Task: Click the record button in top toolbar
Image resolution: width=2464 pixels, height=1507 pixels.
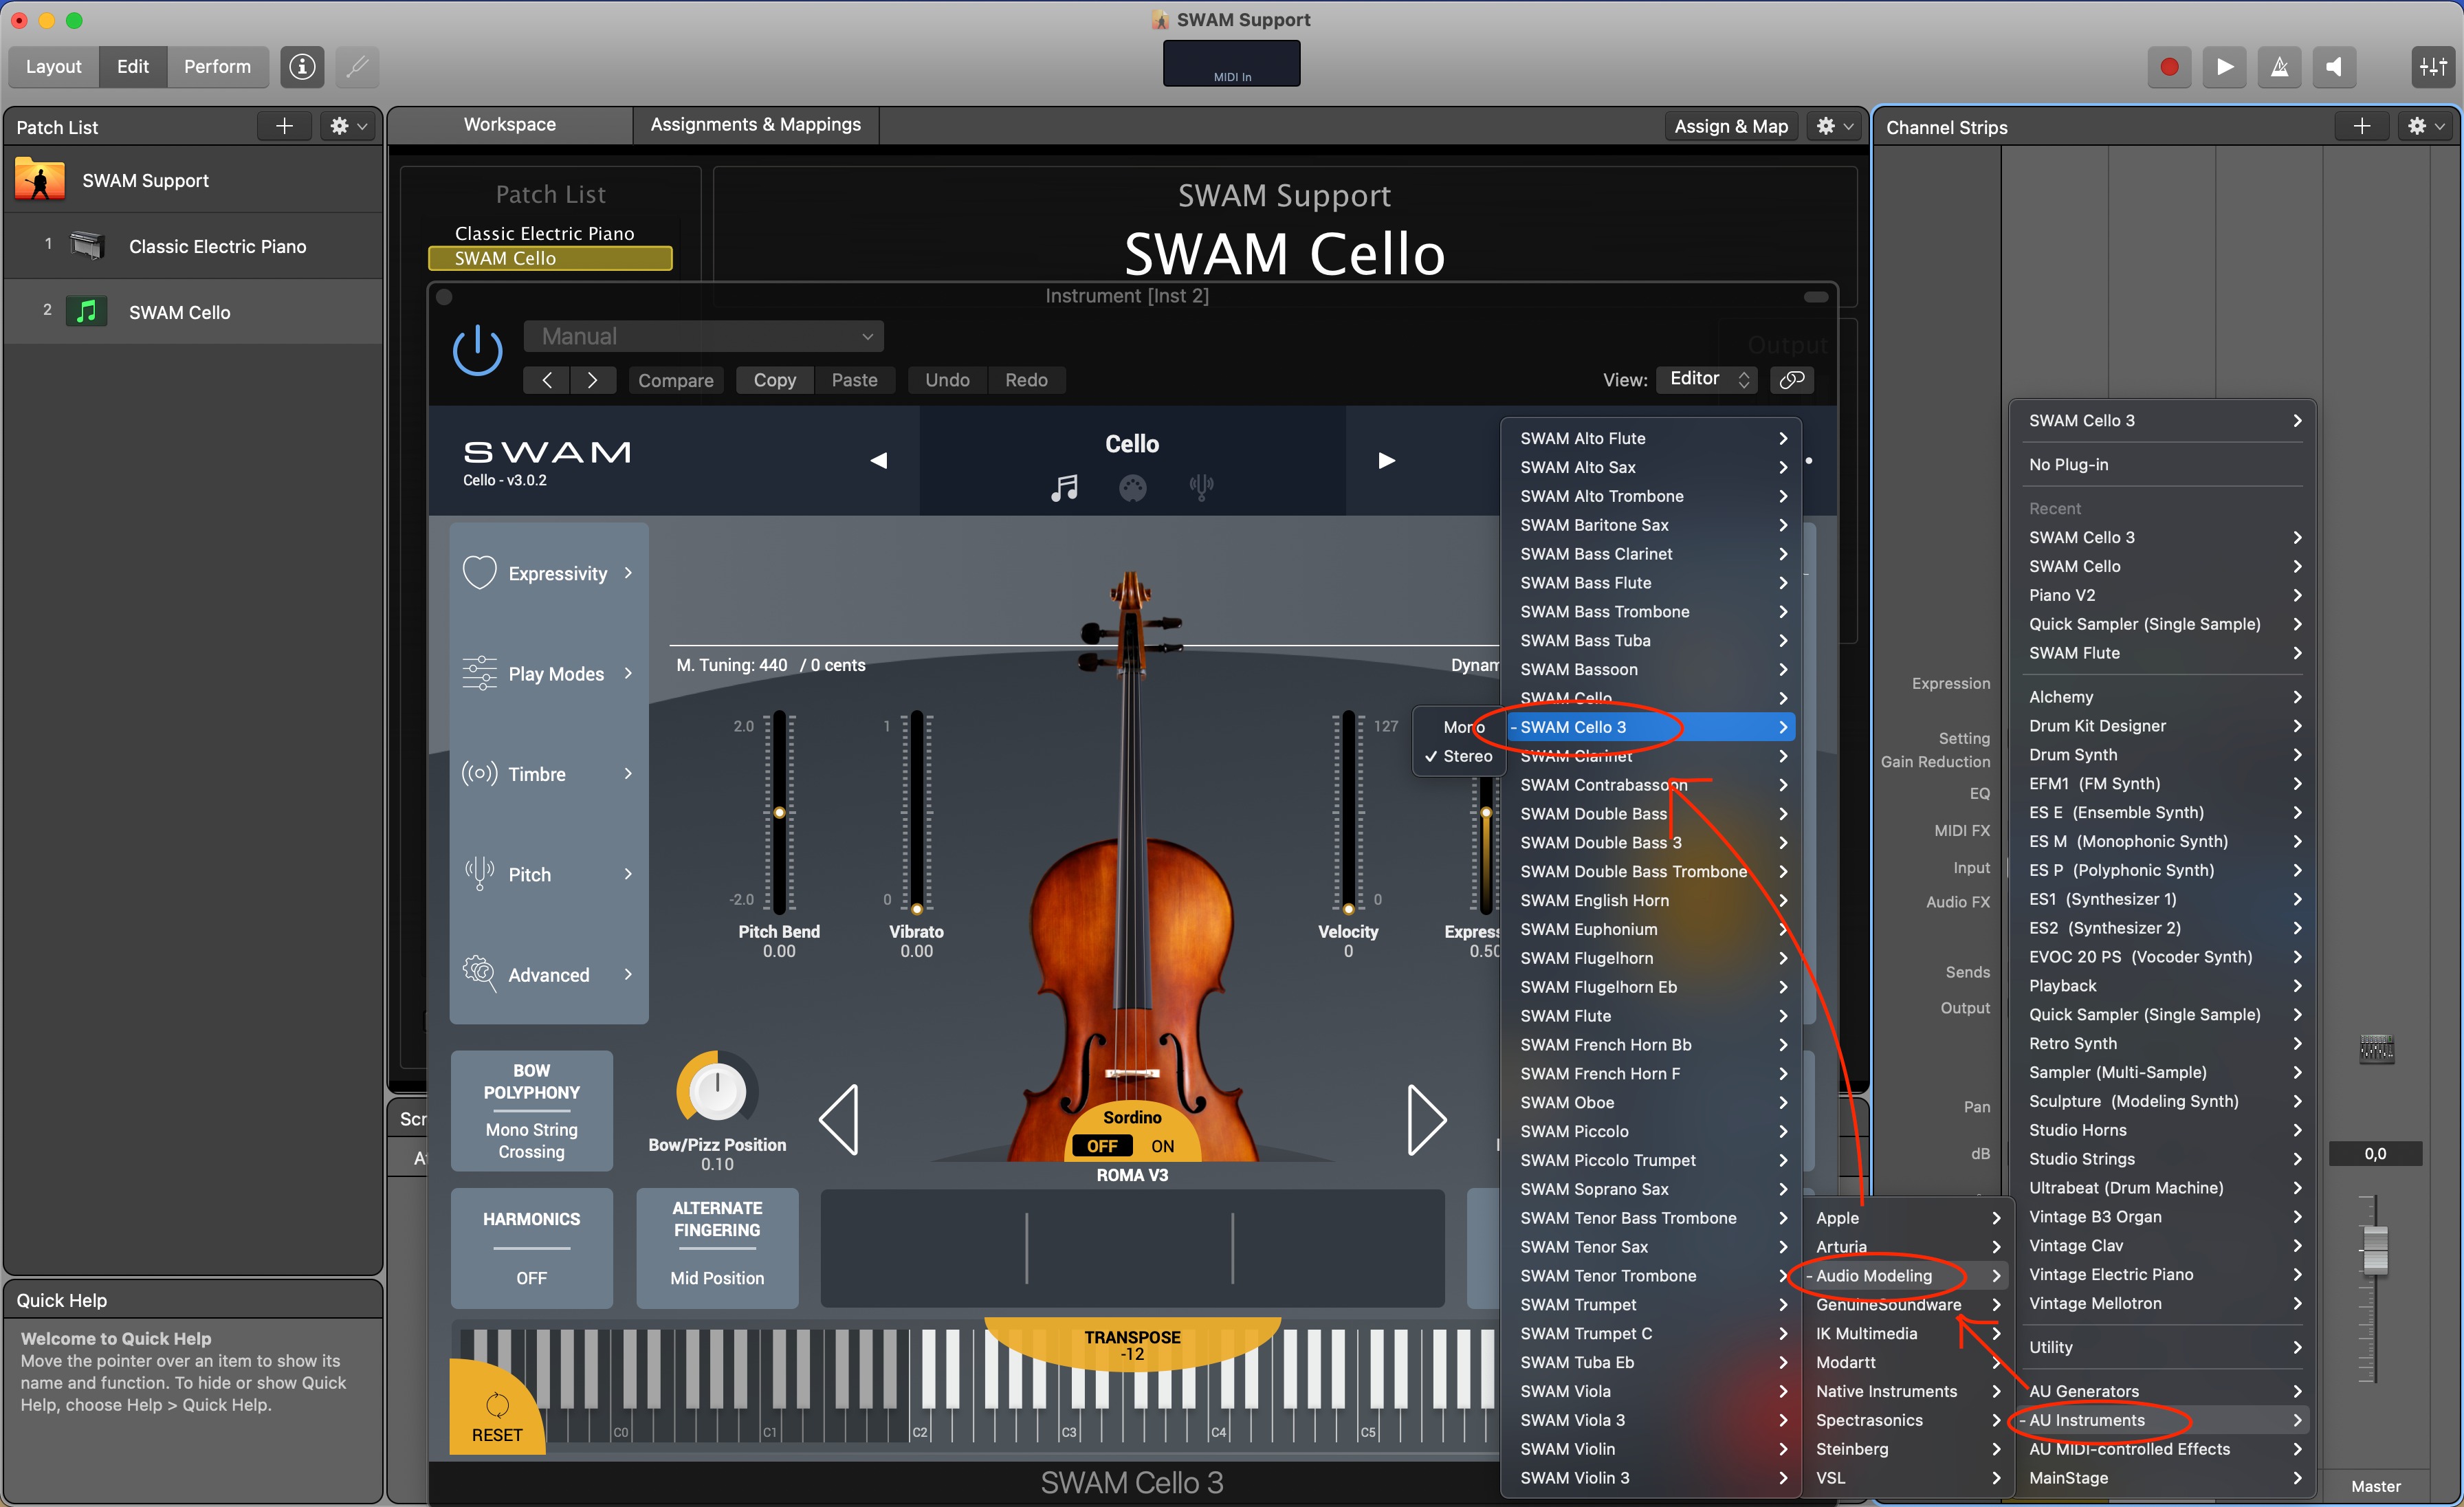Action: pyautogui.click(x=2168, y=67)
